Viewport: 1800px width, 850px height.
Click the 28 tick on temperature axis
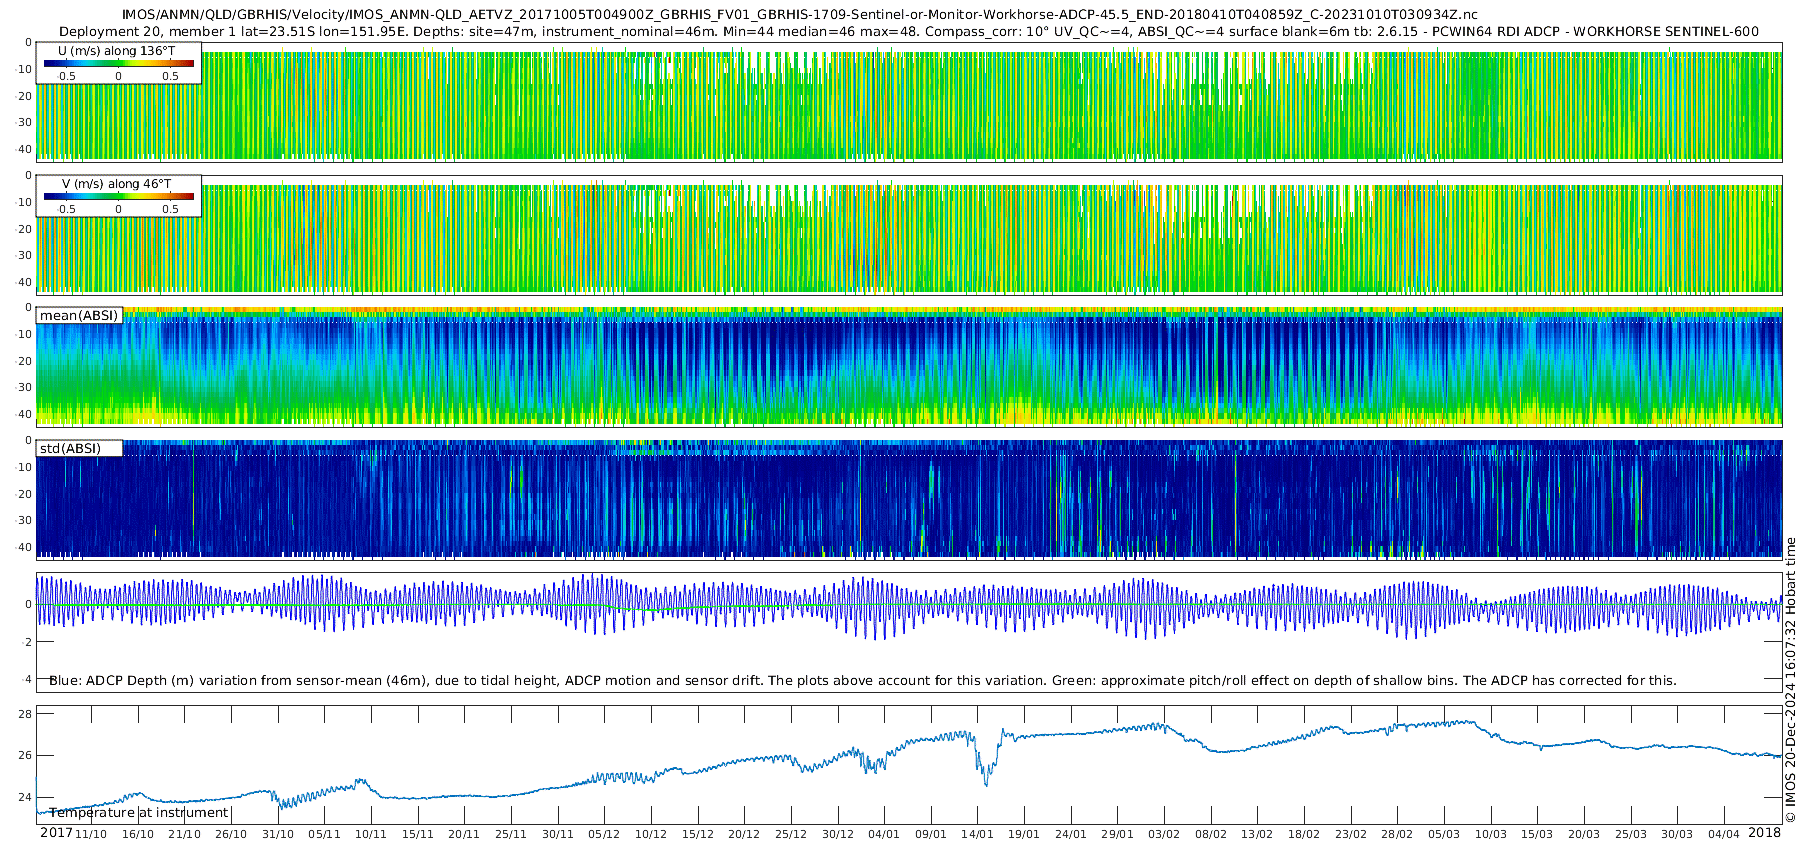pos(25,714)
